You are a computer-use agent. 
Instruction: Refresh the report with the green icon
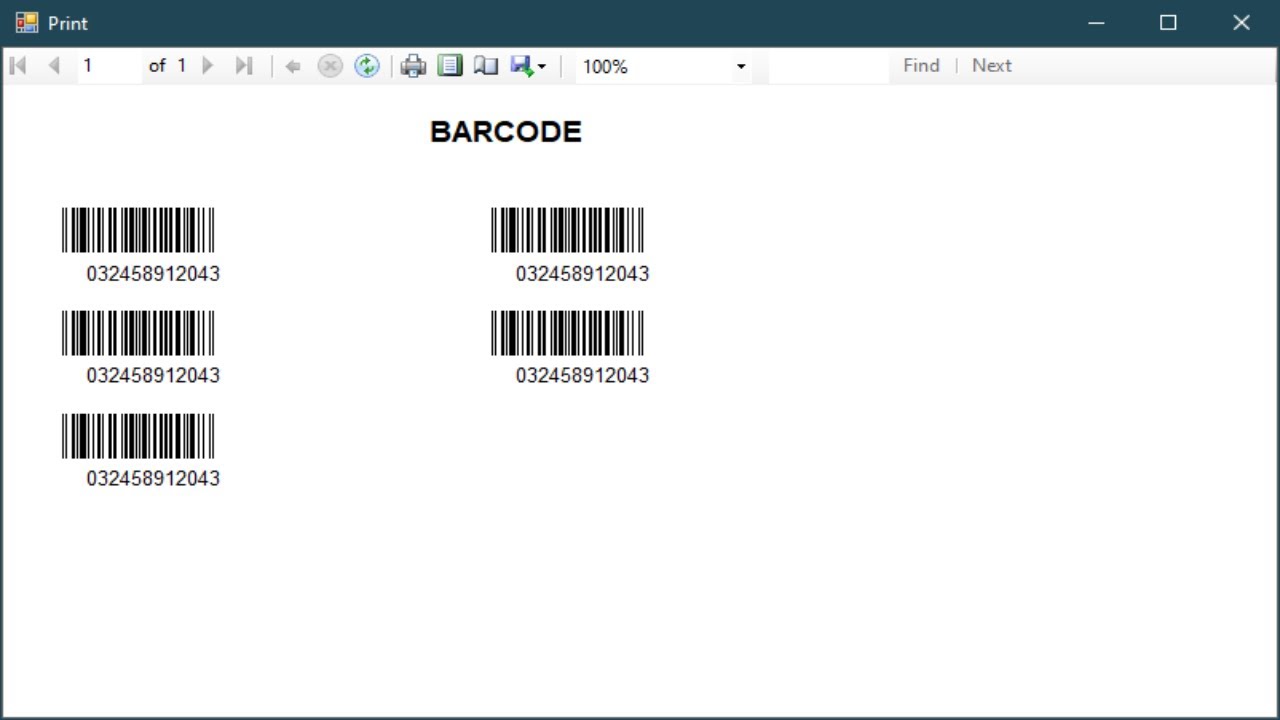click(367, 66)
